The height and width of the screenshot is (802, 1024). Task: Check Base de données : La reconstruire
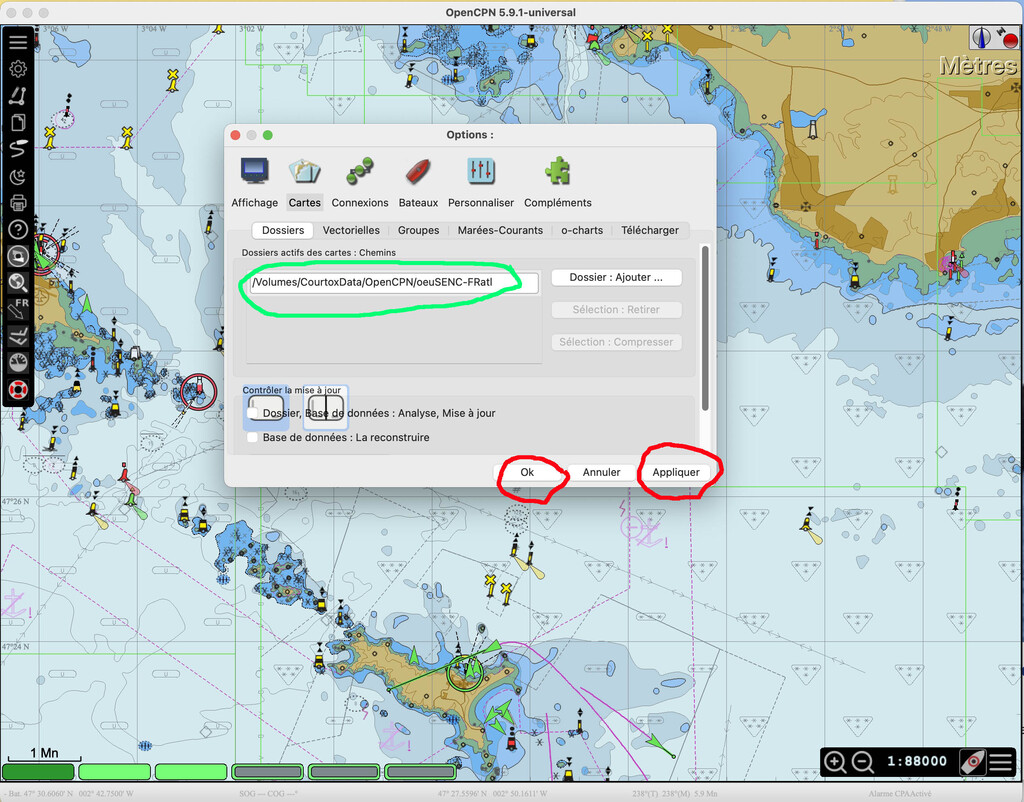253,437
